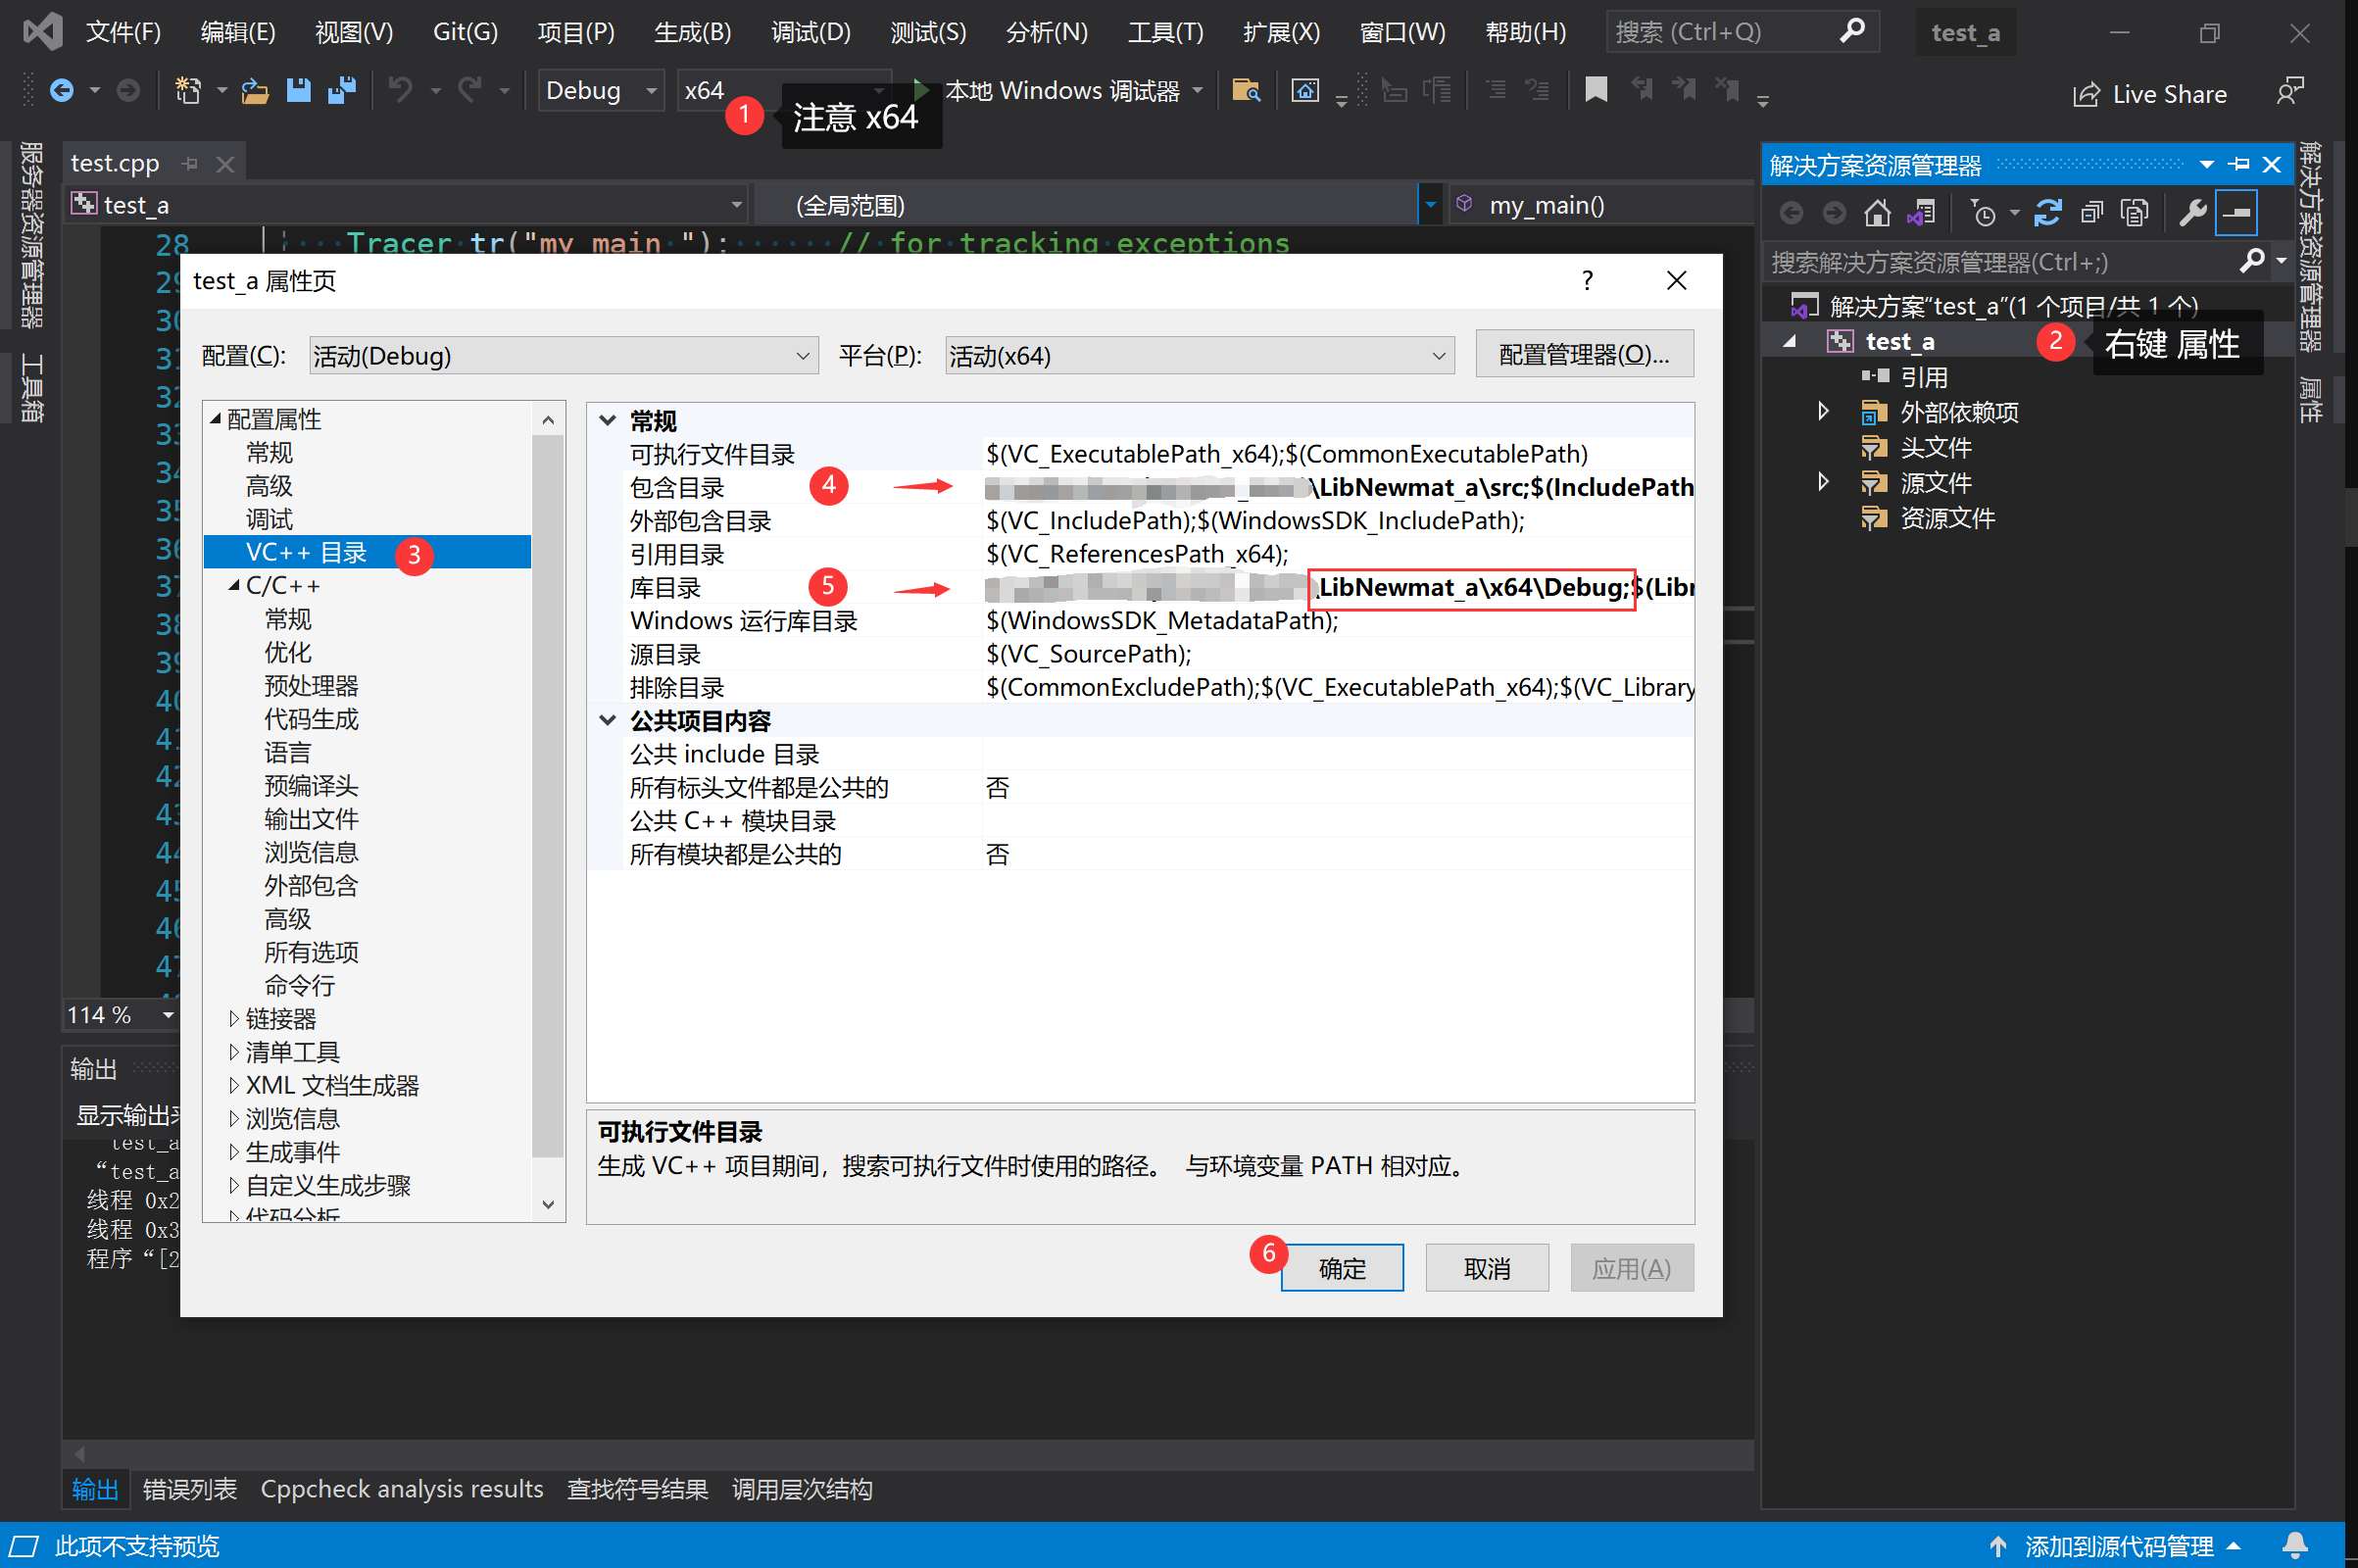Click the redo arrow in the toolbar
The image size is (2358, 1568).
(x=469, y=91)
